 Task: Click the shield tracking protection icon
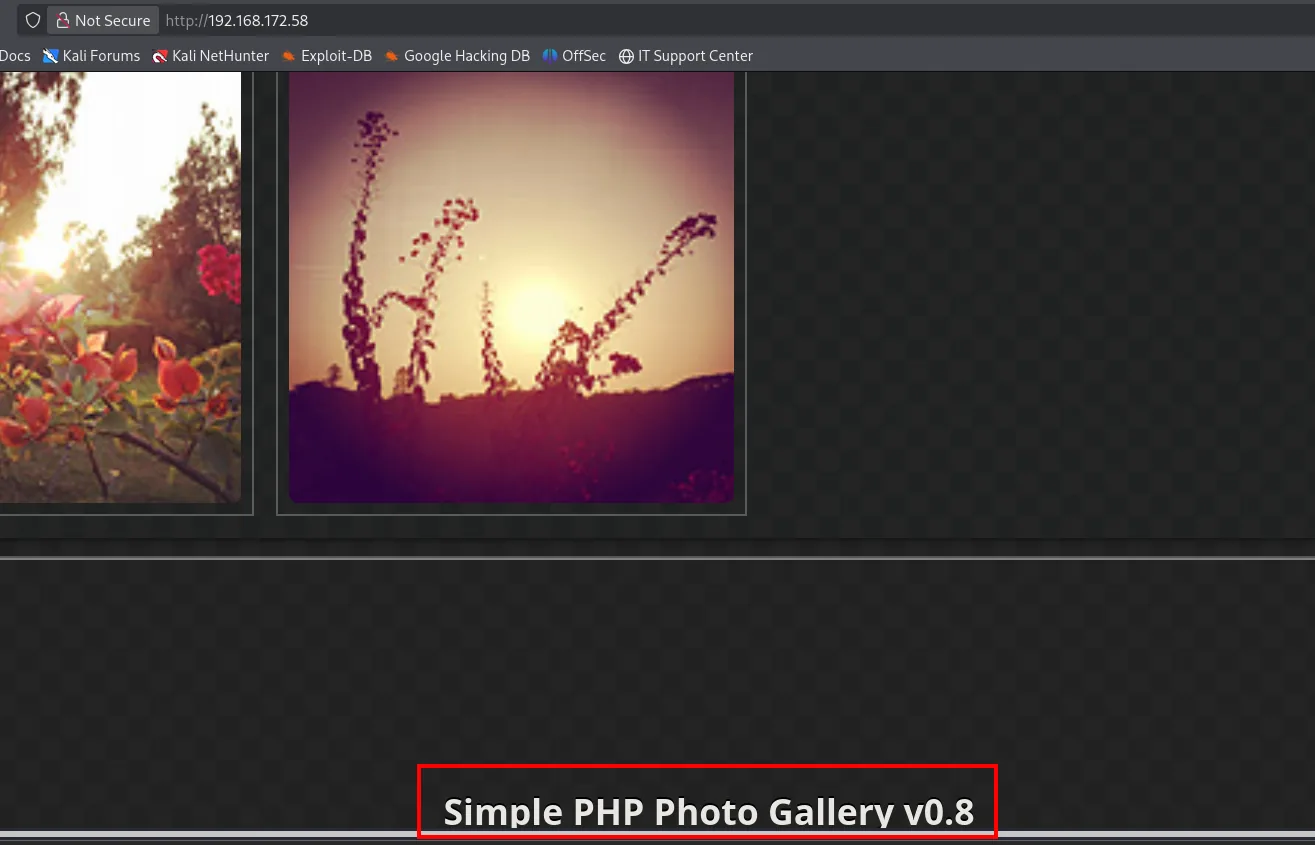(33, 20)
